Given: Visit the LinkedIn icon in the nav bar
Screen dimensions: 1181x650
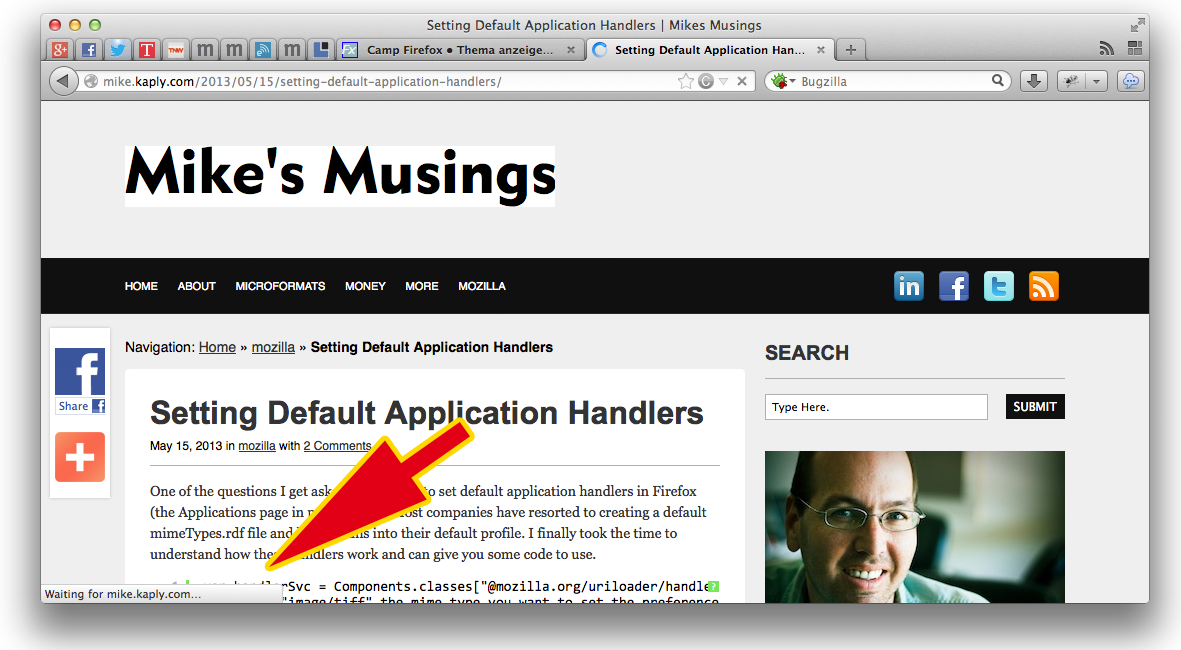Looking at the screenshot, I should 909,286.
